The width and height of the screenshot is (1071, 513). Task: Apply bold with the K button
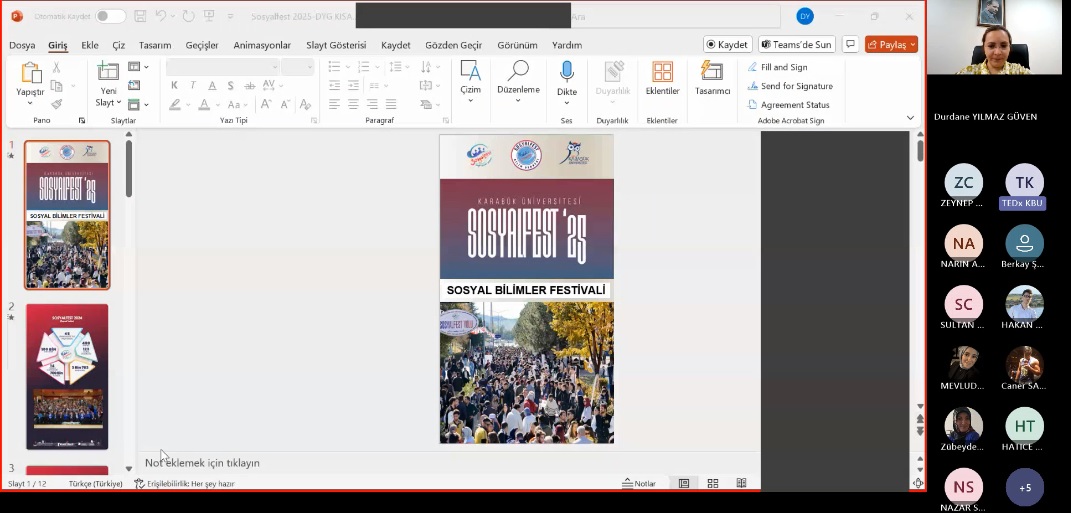(174, 85)
